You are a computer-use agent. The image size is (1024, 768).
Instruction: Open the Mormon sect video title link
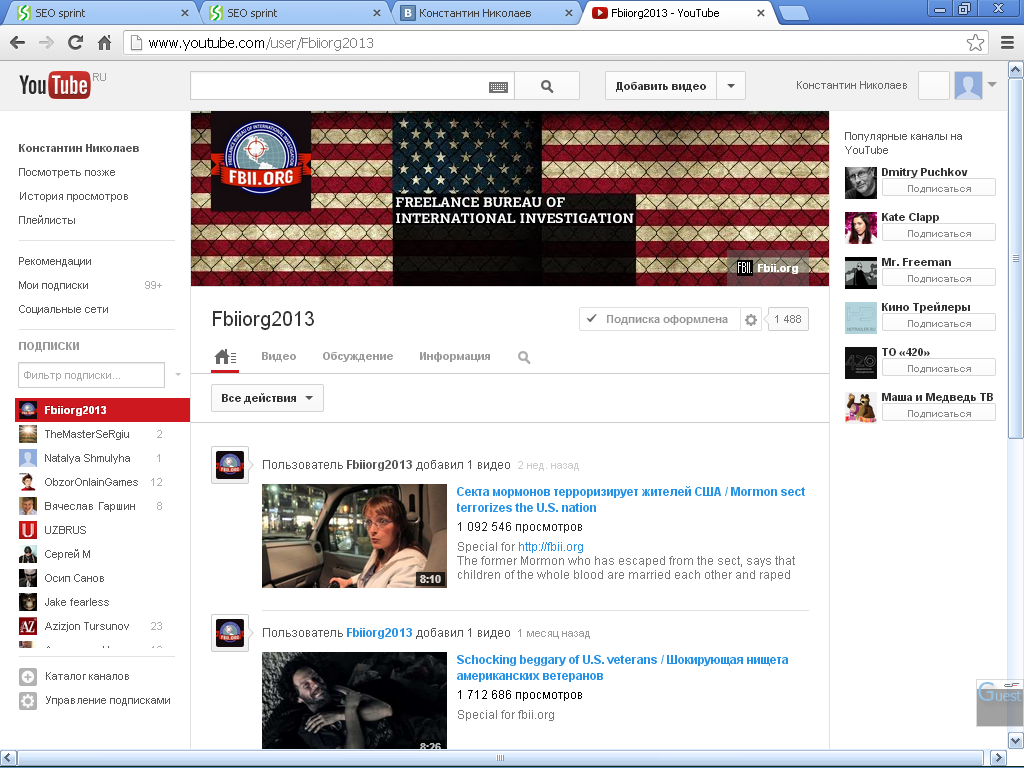(630, 500)
